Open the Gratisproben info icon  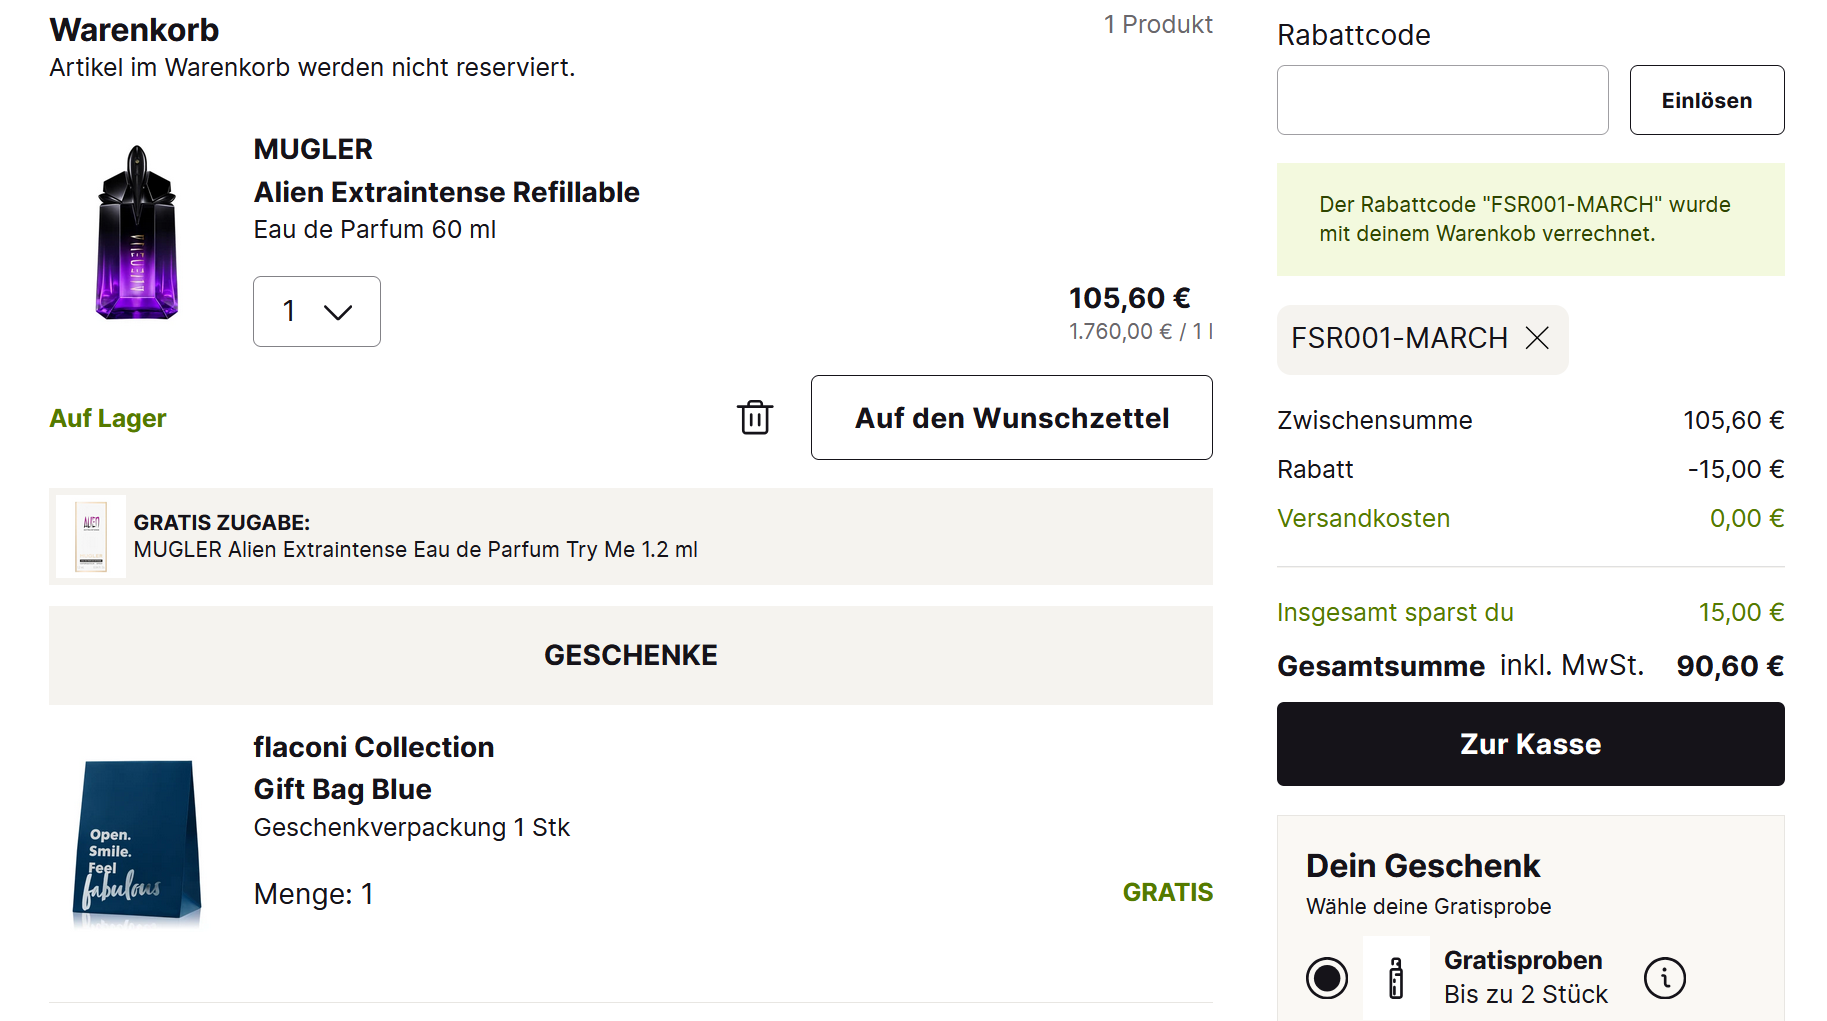click(1665, 978)
